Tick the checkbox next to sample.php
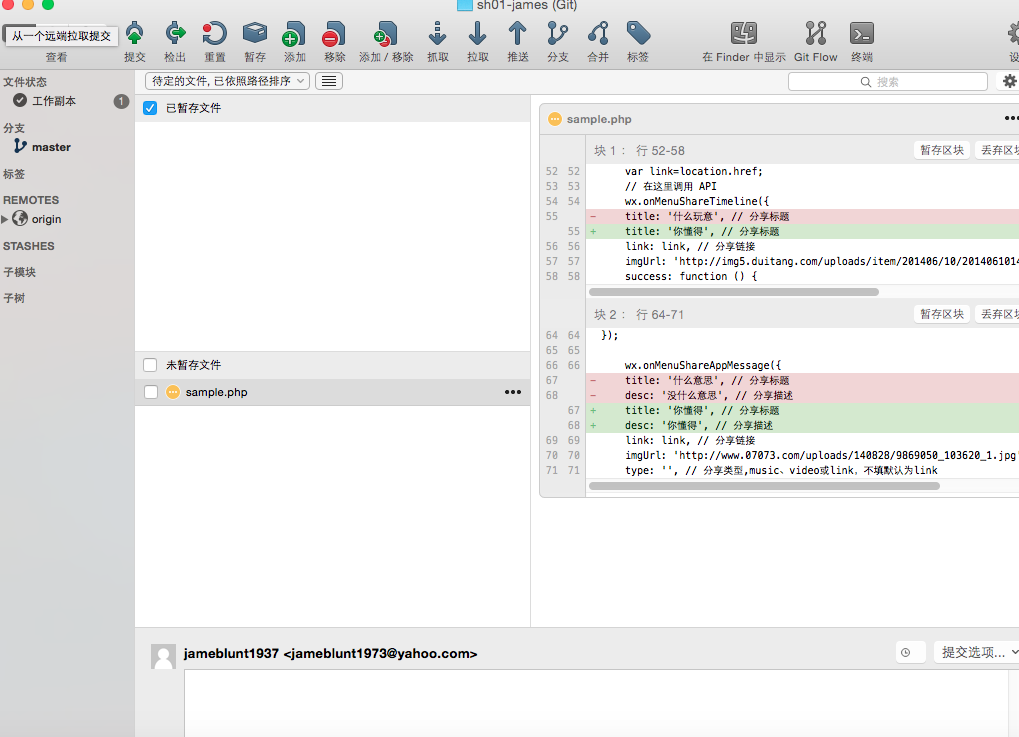1019x737 pixels. coord(150,392)
